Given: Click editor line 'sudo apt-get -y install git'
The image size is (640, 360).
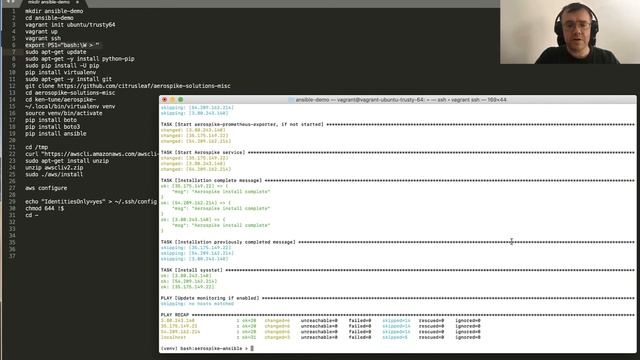Looking at the screenshot, I should tap(68, 79).
